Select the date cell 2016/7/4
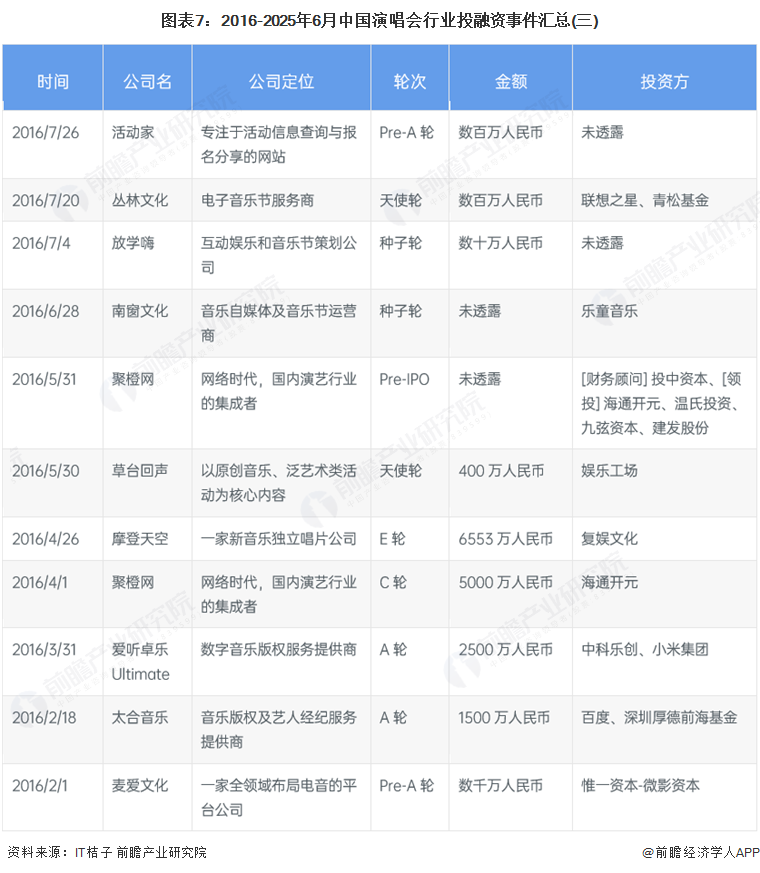This screenshot has height=873, width=760. click(x=41, y=243)
